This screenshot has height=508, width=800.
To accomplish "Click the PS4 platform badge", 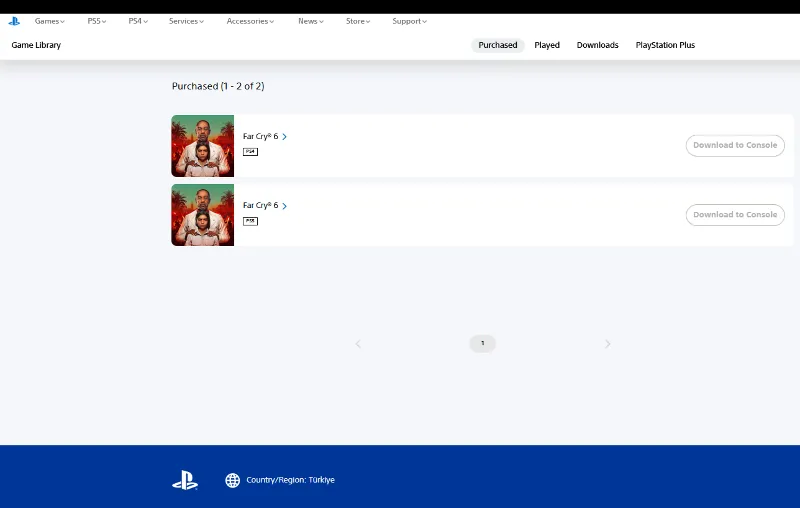I will (x=250, y=152).
